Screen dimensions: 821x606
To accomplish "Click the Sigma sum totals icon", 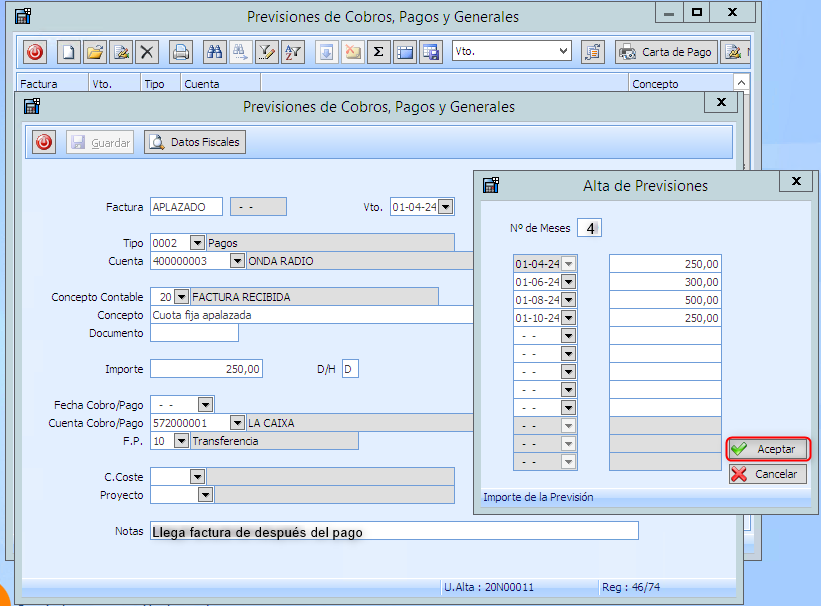I will coord(379,52).
